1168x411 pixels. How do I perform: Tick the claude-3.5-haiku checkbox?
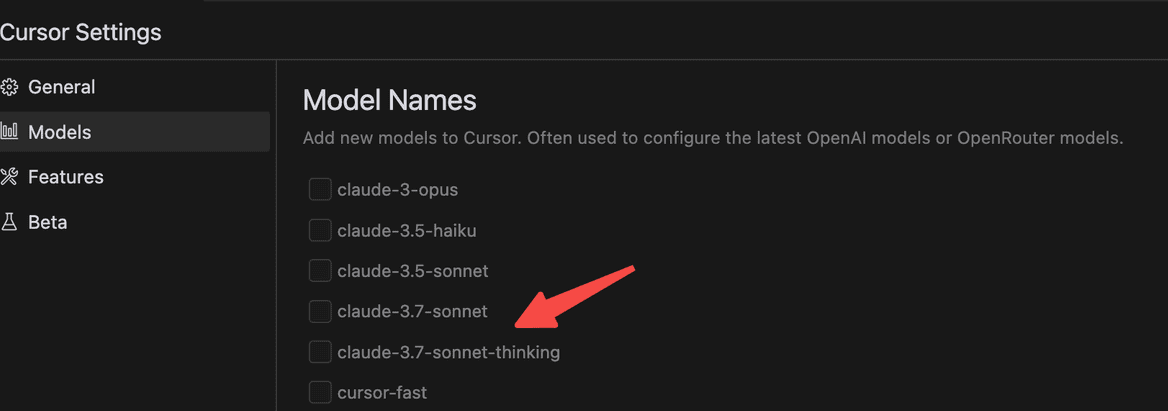(x=320, y=231)
